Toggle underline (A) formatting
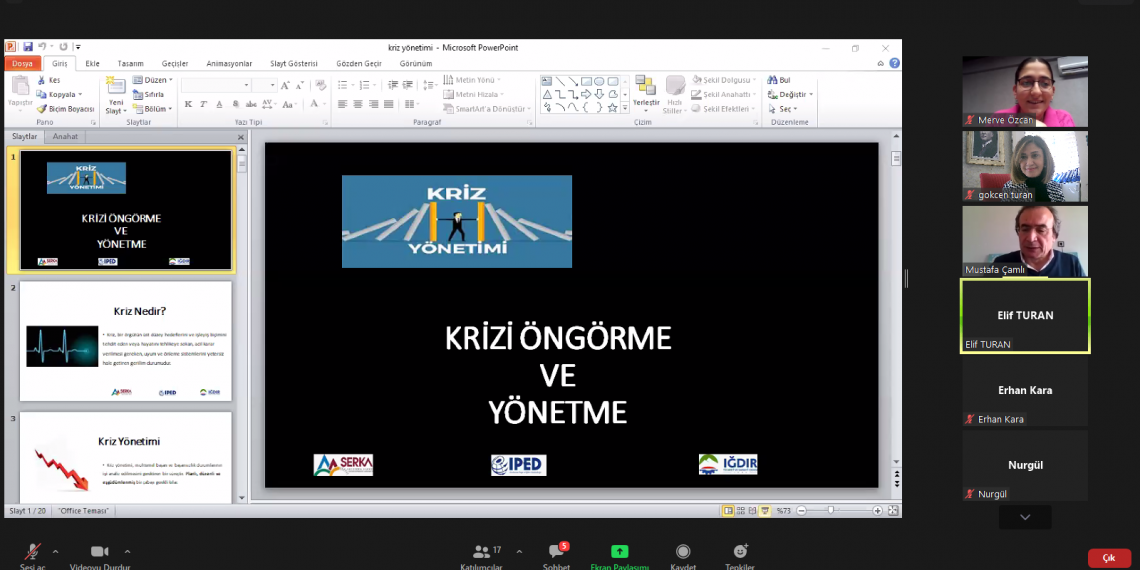 pos(220,105)
